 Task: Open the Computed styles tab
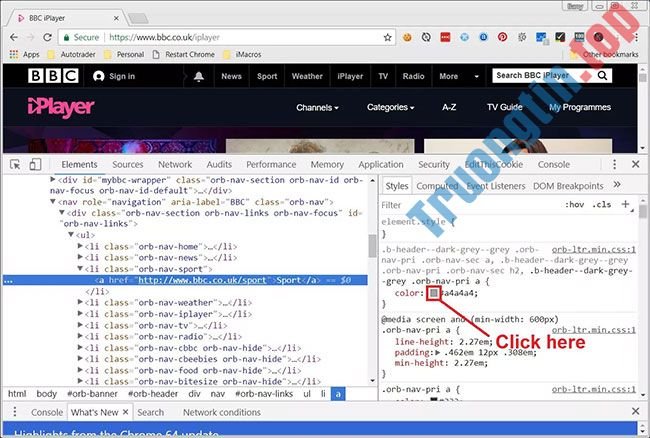pos(437,186)
